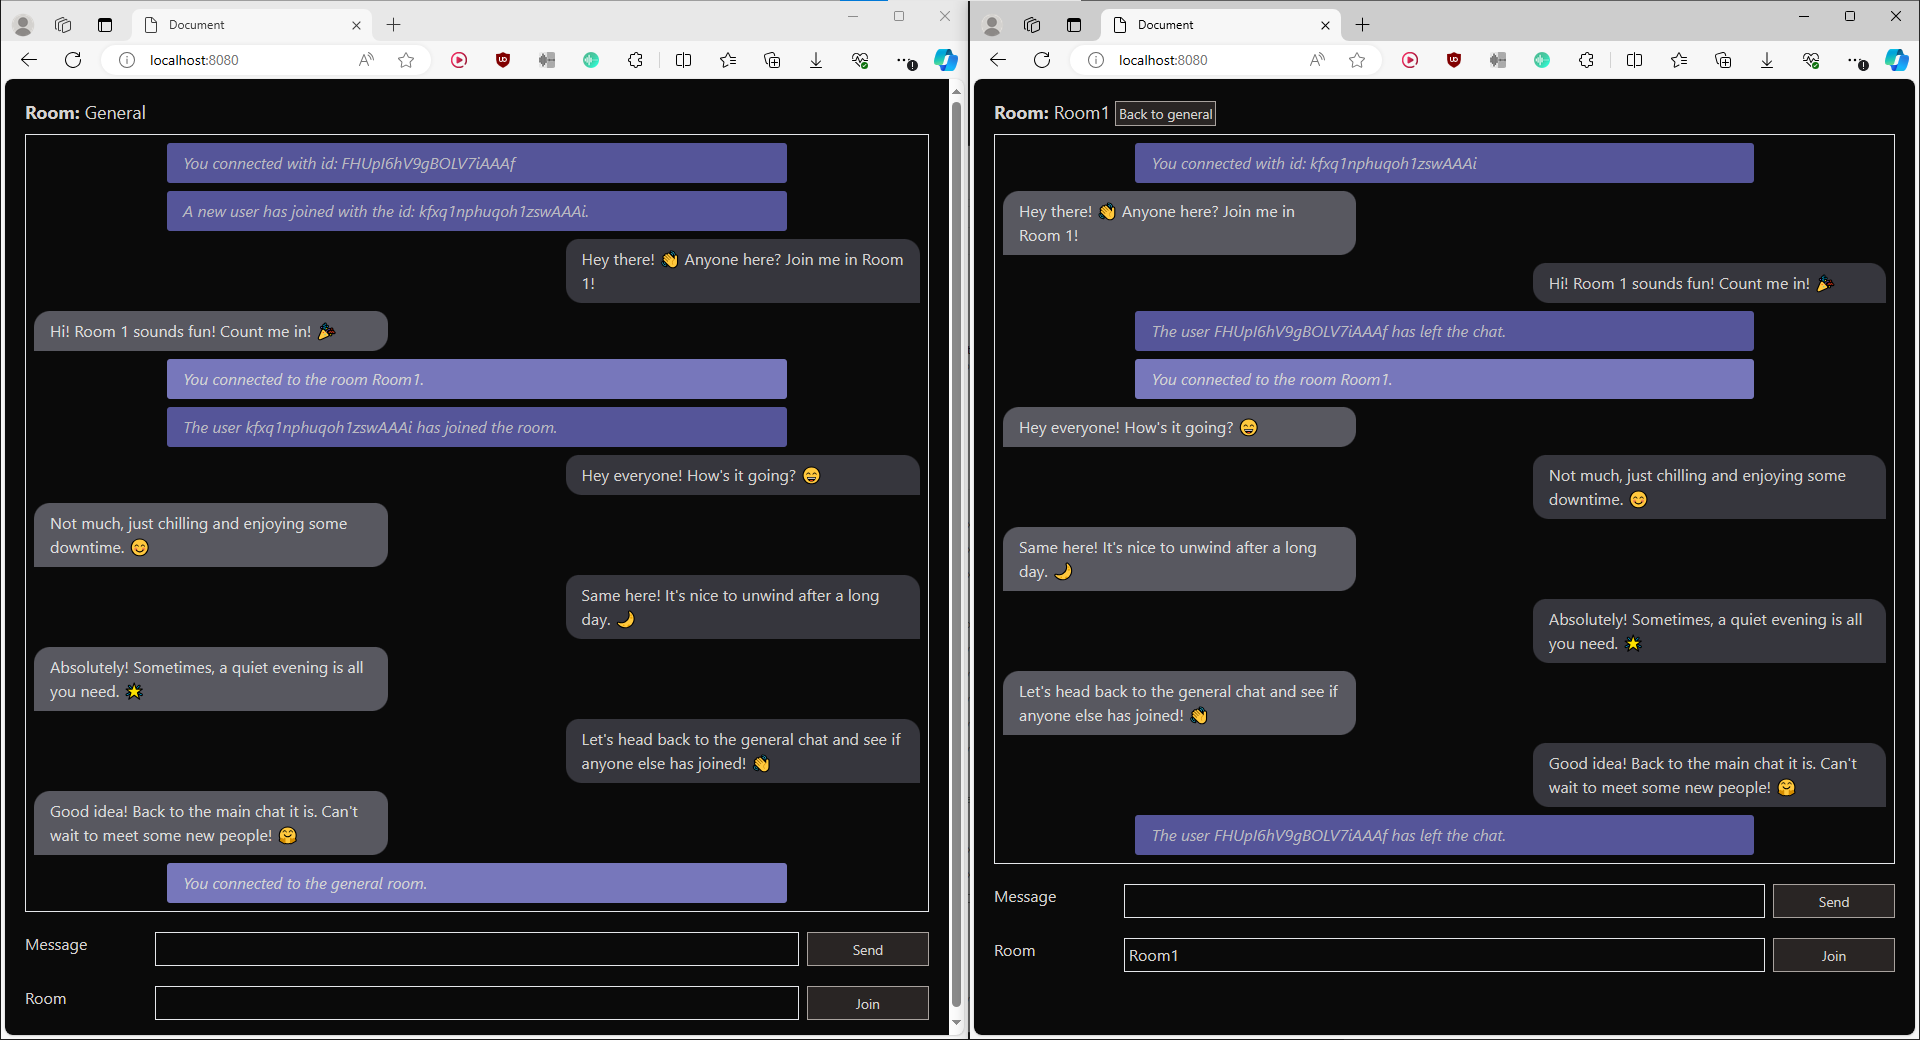
Task: Open Split screen in Room1 browser
Action: pyautogui.click(x=1635, y=60)
